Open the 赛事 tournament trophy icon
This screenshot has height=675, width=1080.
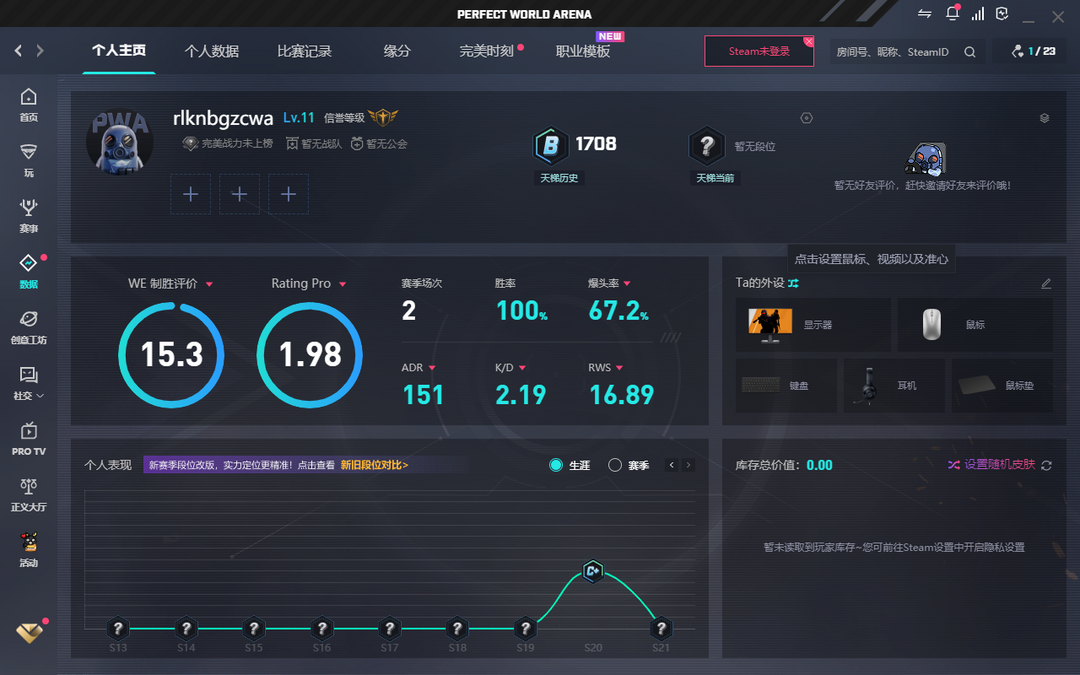coord(28,214)
